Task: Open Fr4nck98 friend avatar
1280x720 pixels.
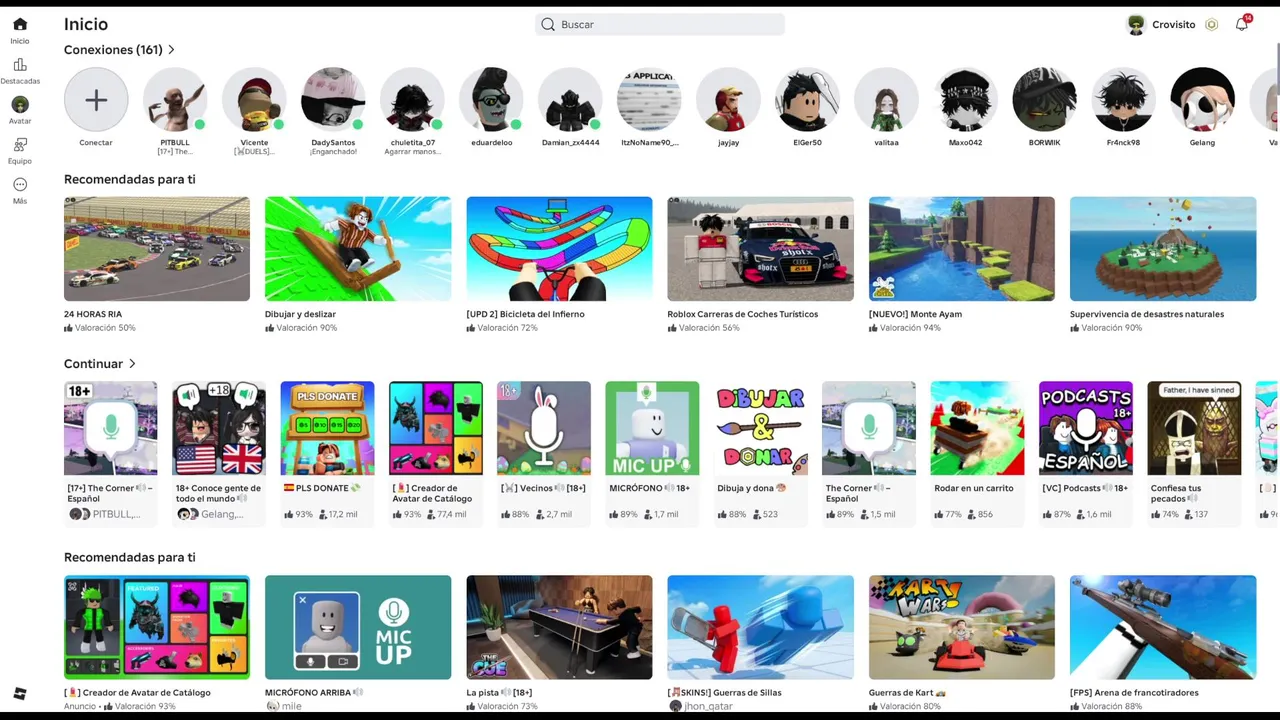Action: [1123, 100]
